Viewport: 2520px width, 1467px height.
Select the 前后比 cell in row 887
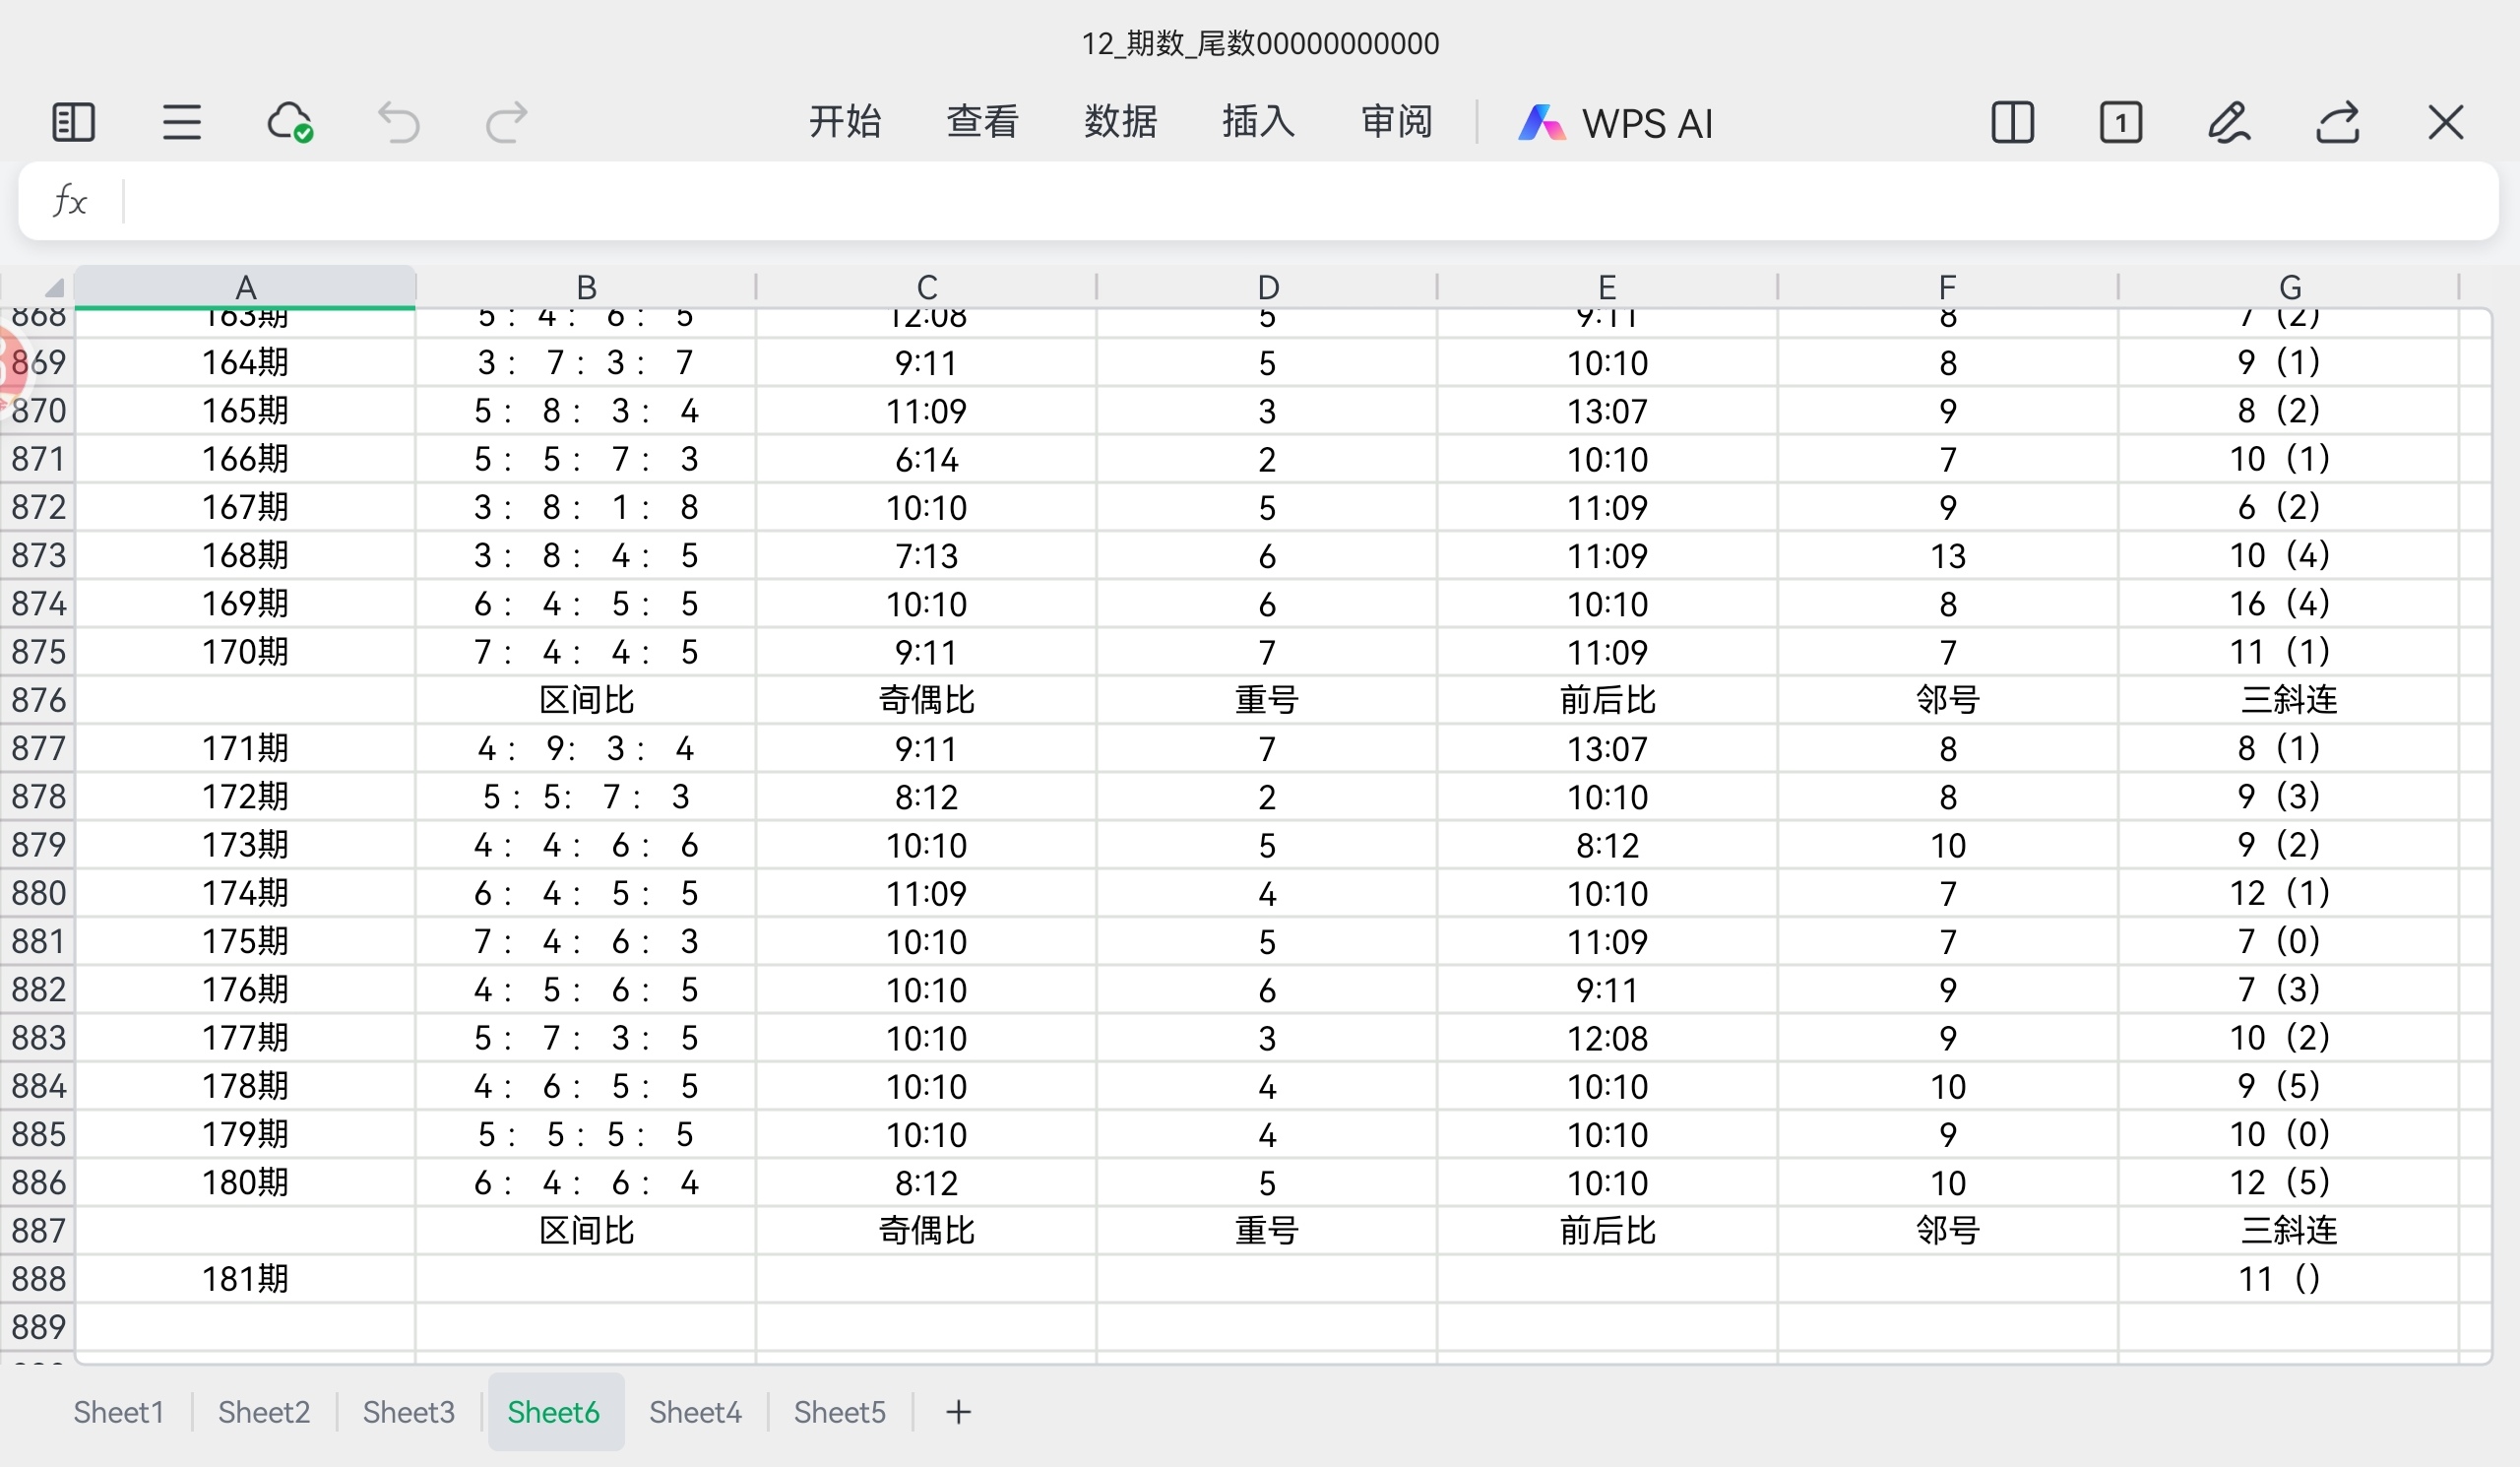[1607, 1230]
